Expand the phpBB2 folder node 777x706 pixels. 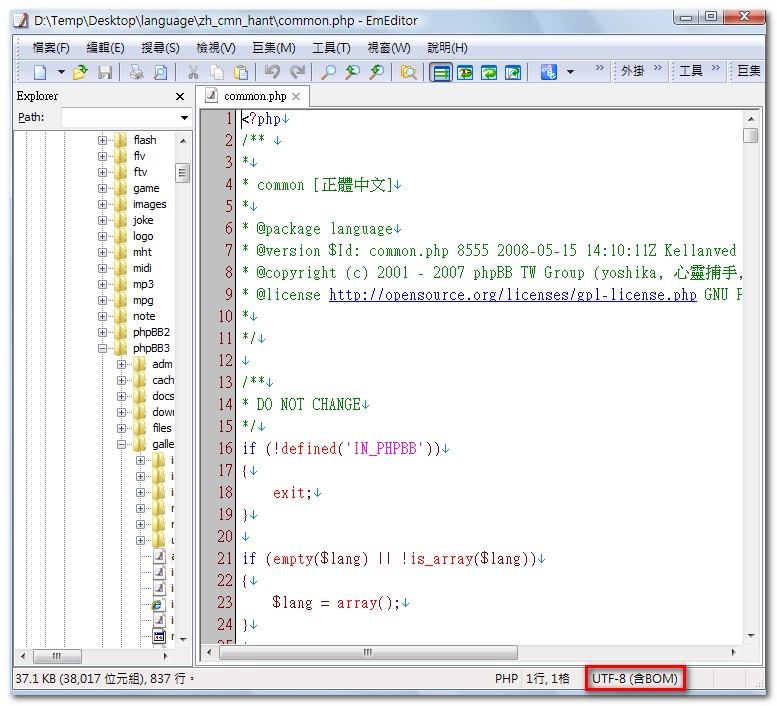click(x=102, y=332)
